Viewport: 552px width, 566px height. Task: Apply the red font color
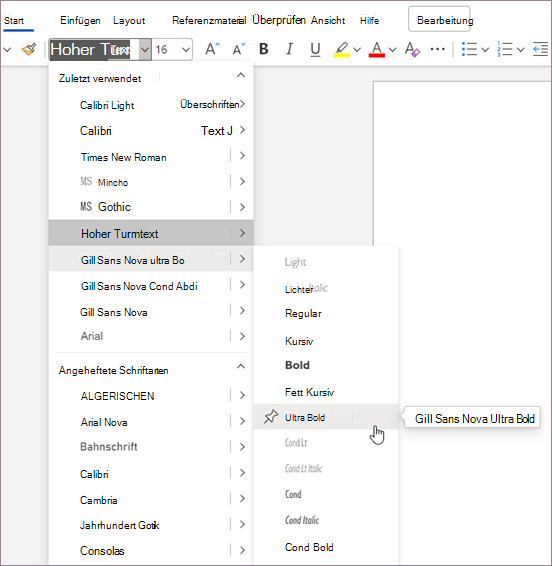pos(377,49)
